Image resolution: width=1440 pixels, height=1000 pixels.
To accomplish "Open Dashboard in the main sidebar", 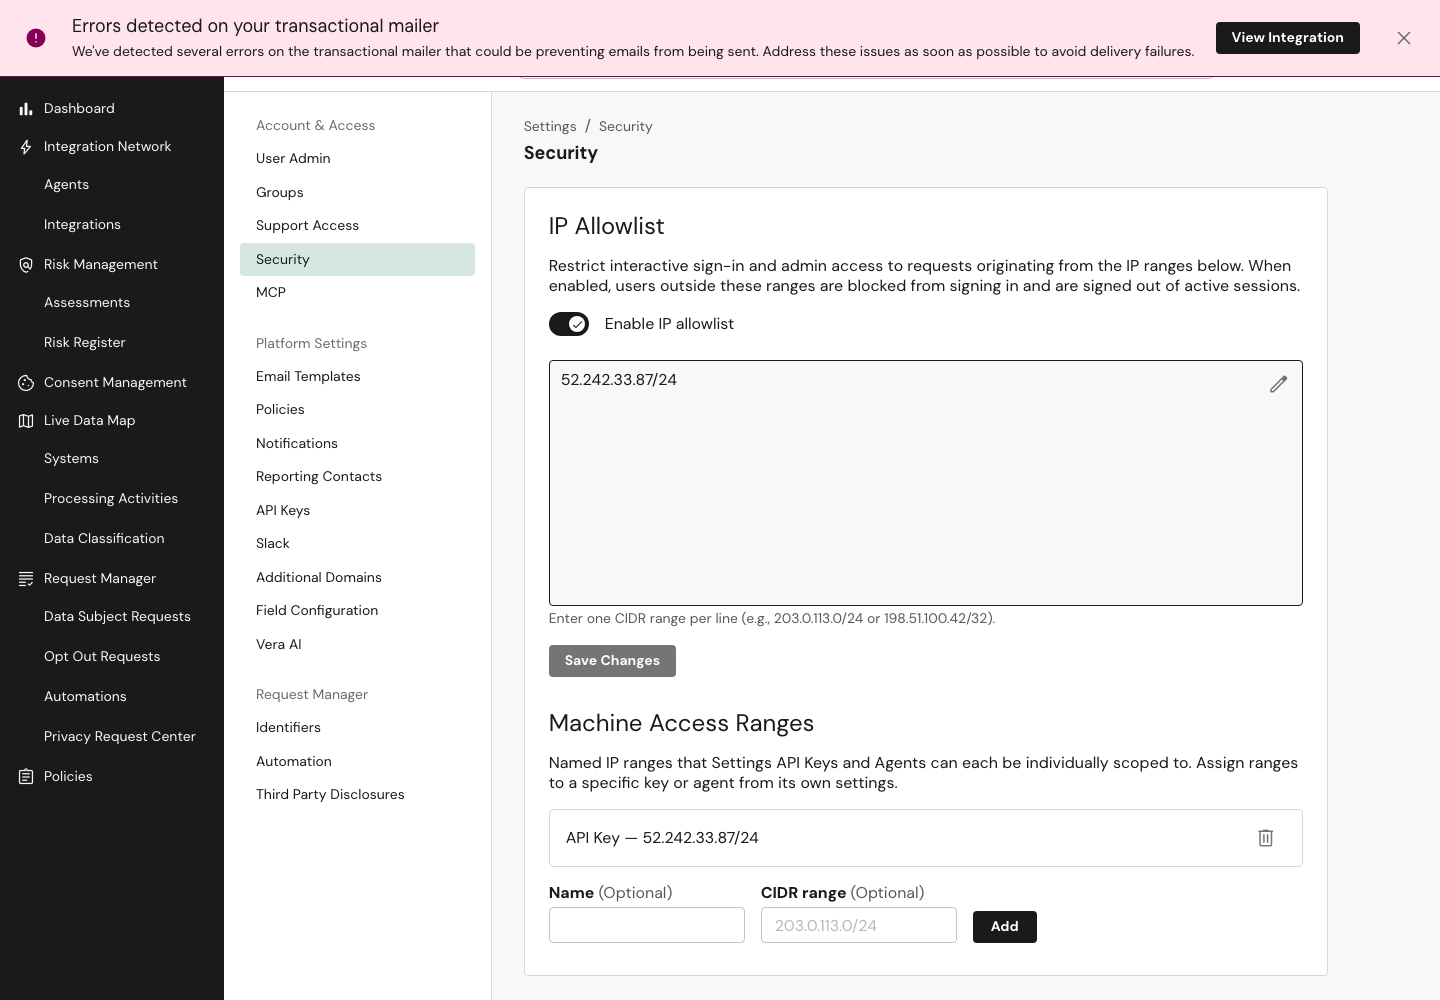I will (x=79, y=109).
